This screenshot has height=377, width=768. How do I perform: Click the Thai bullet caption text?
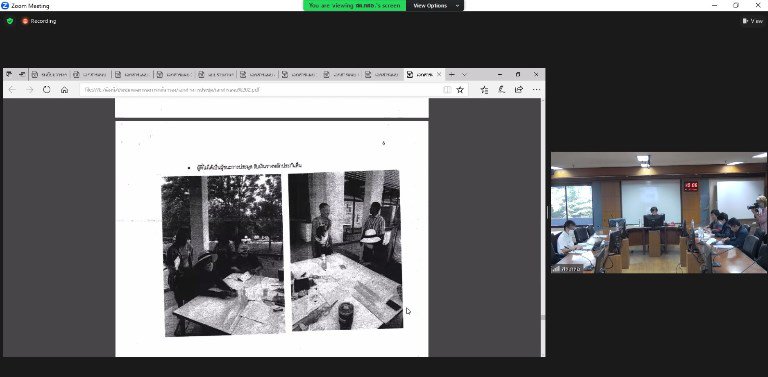[x=249, y=166]
